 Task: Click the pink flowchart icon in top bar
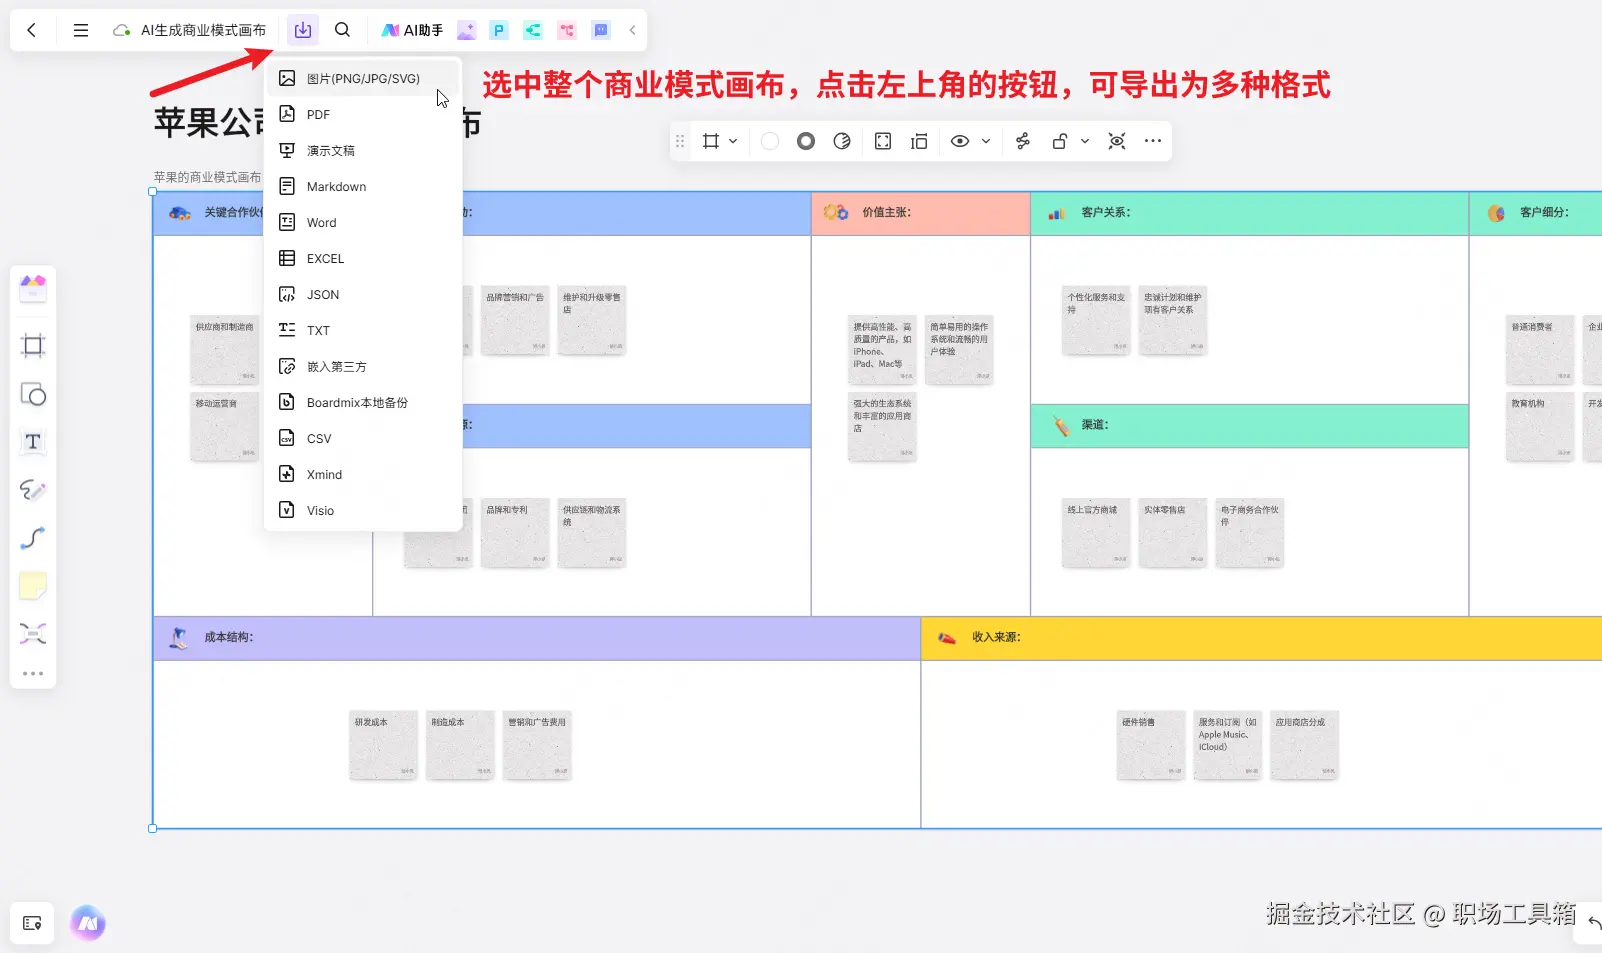point(567,30)
